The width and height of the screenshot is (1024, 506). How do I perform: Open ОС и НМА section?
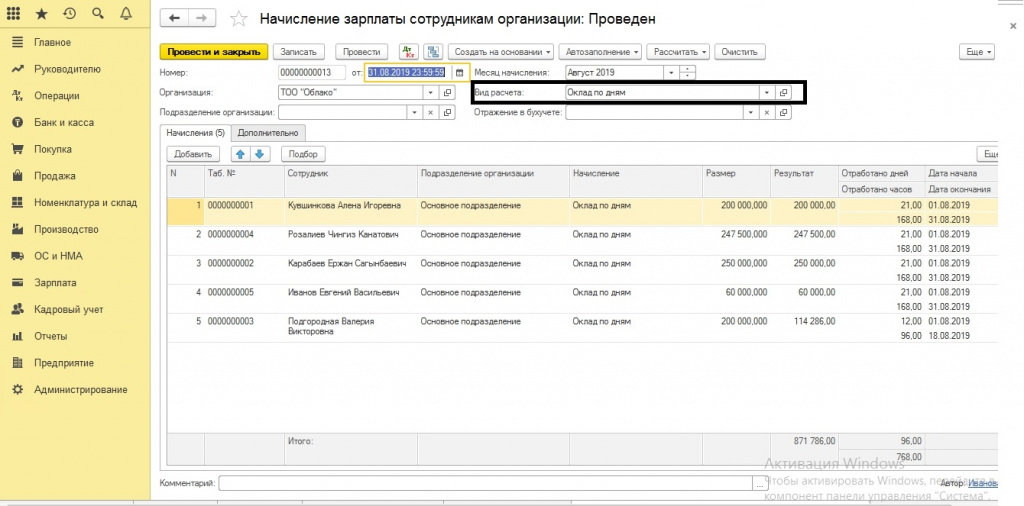coord(58,256)
